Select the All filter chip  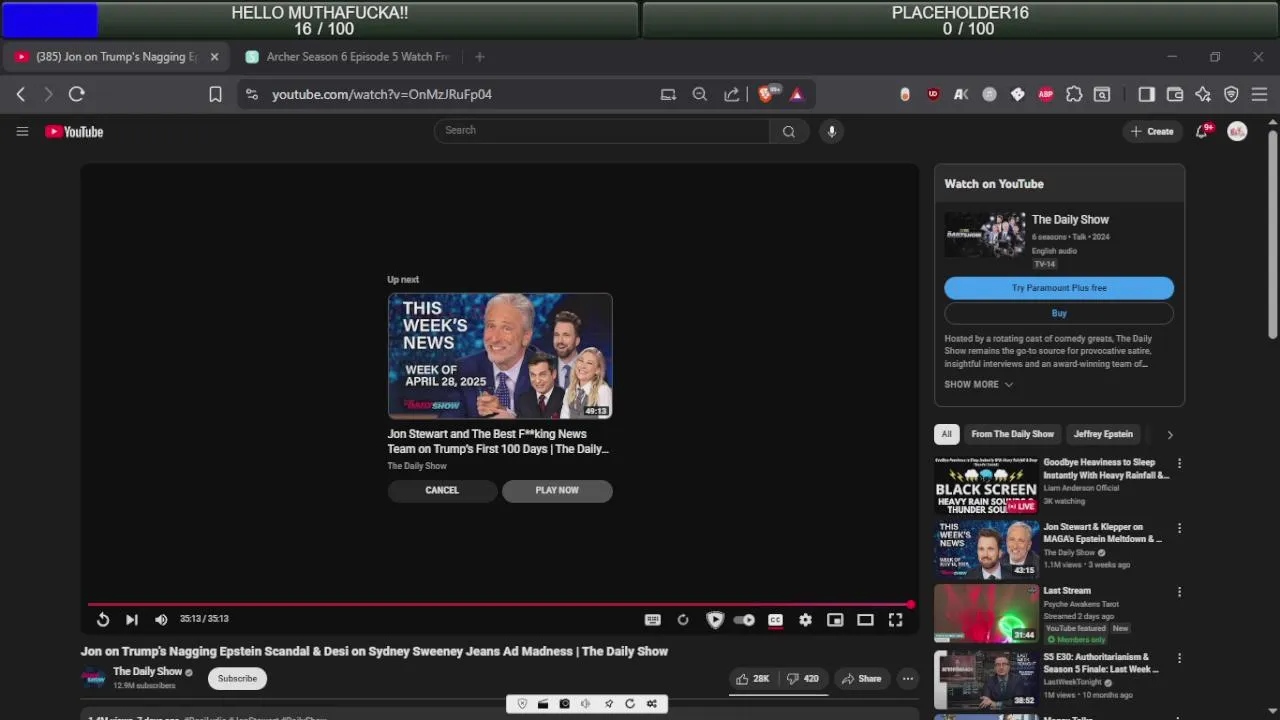[x=946, y=434]
